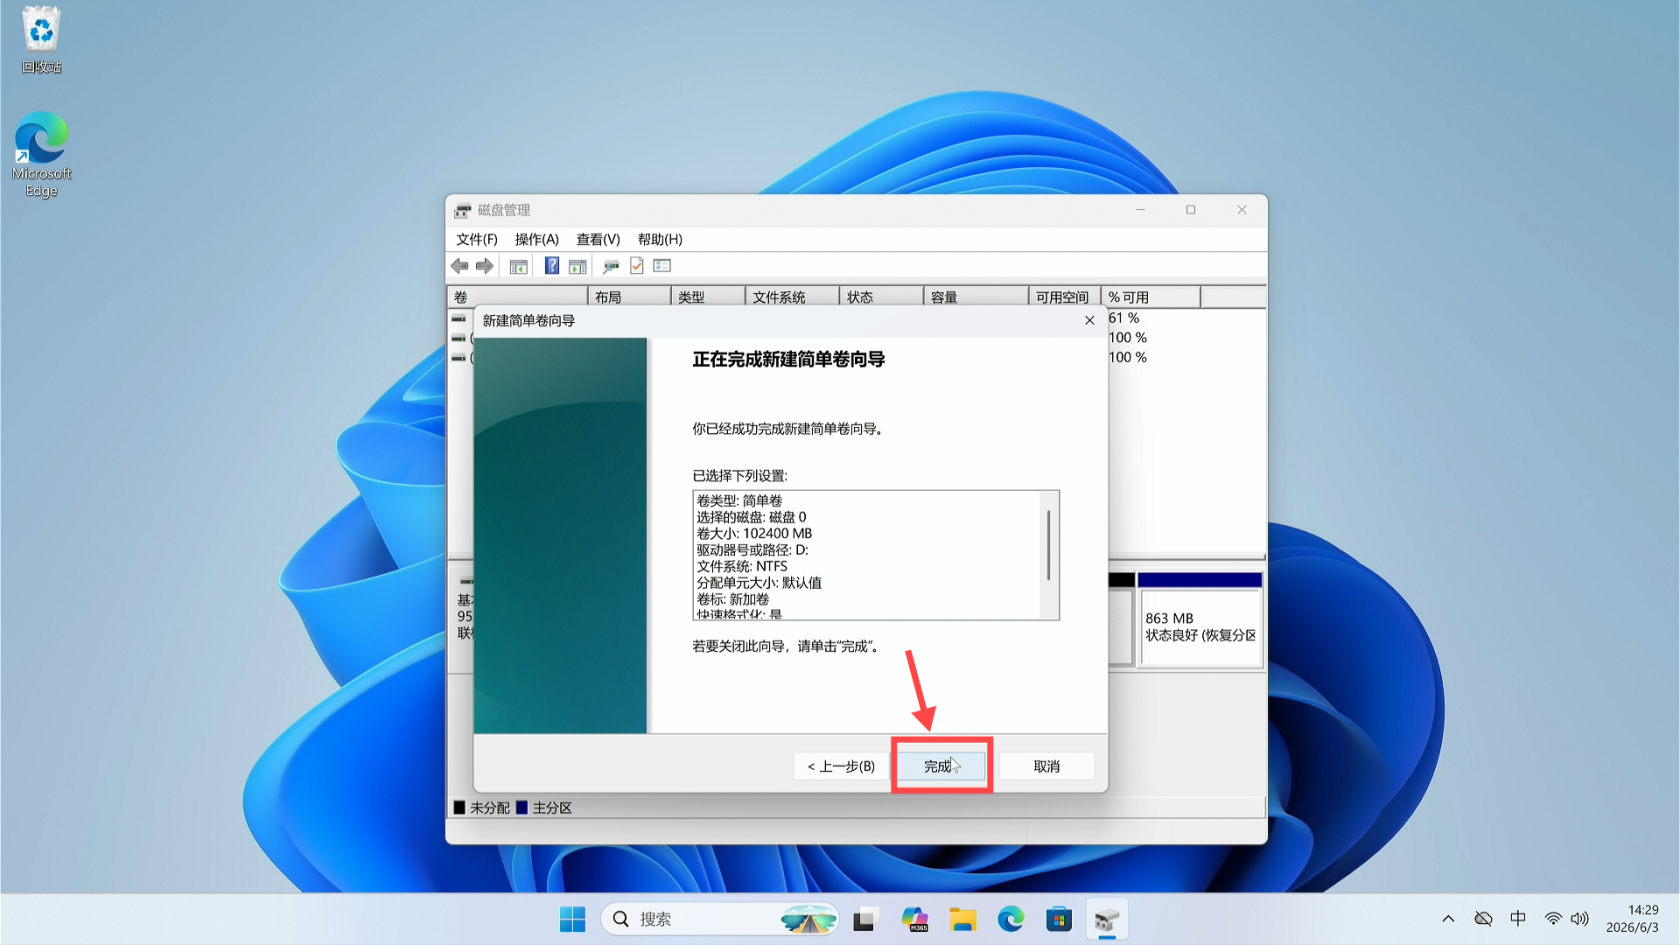Open the clock and date at 14:29
1680x945 pixels.
1632,919
